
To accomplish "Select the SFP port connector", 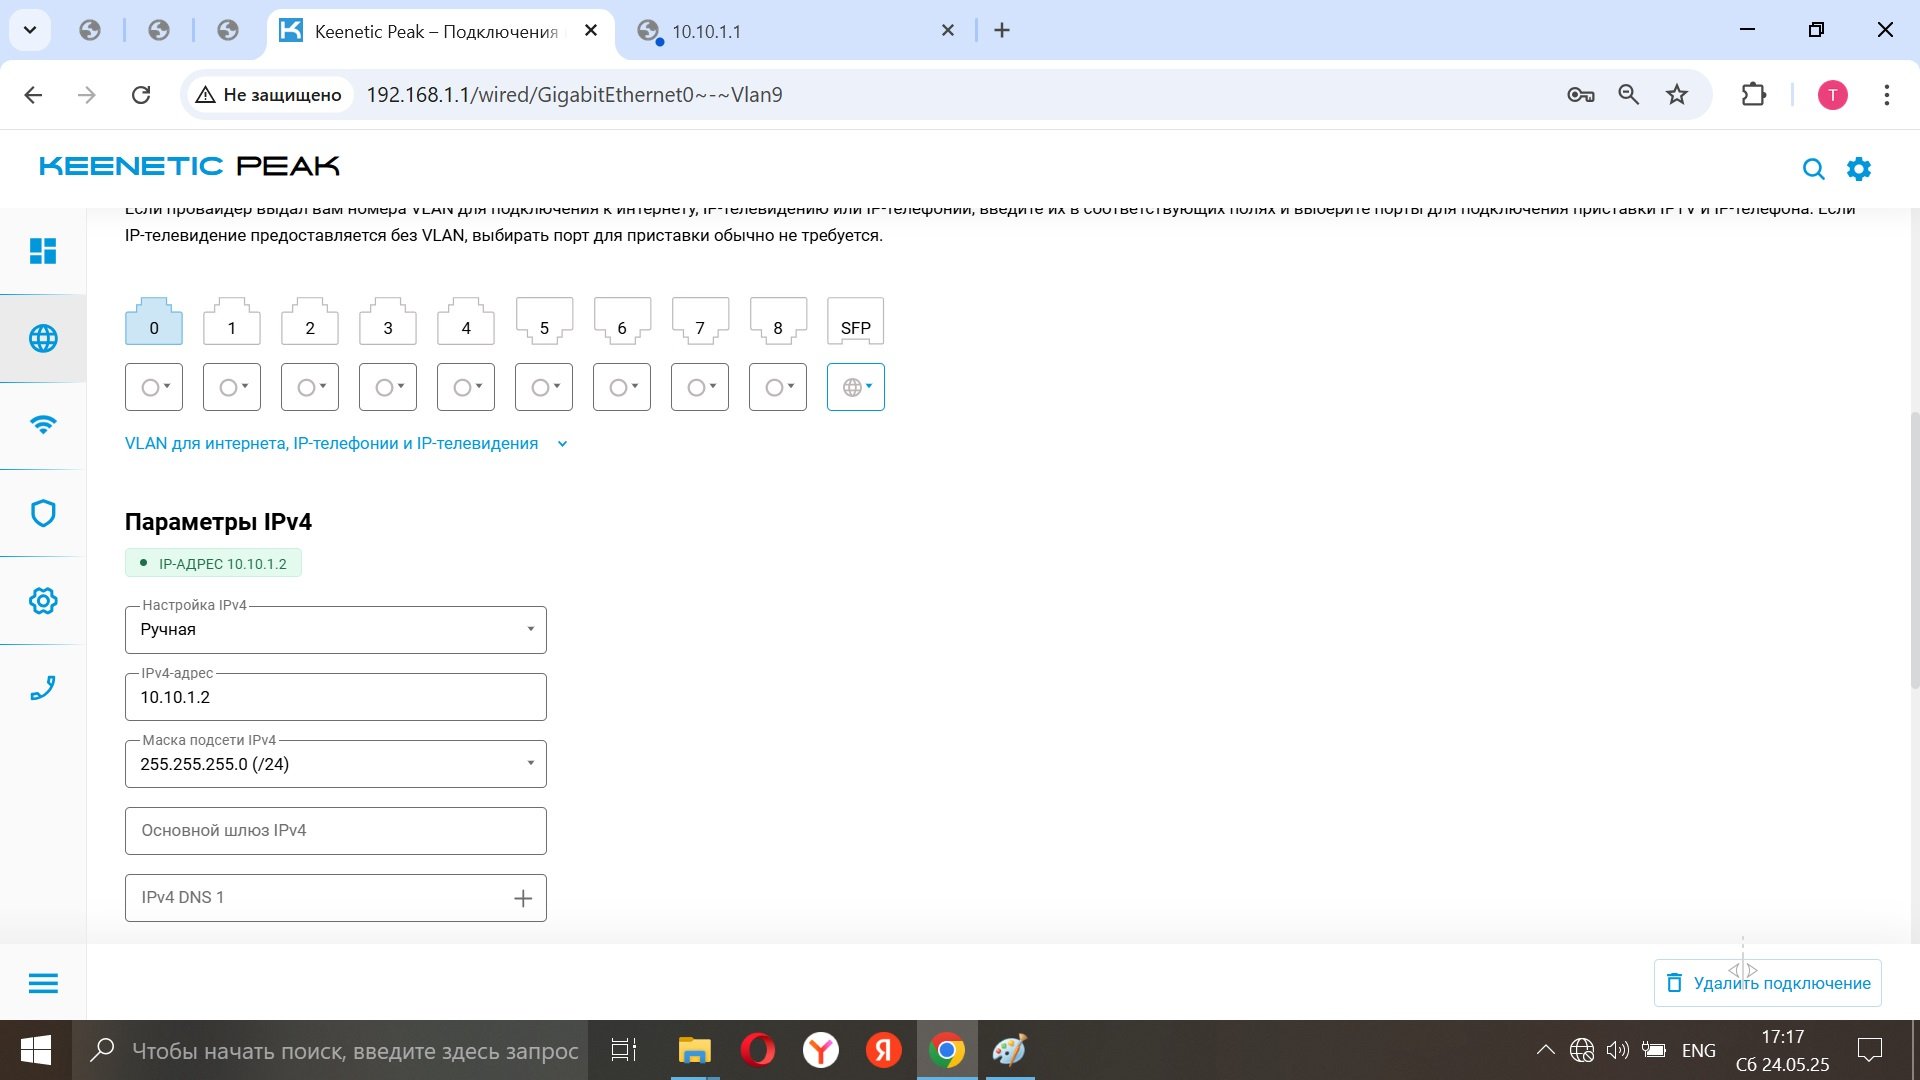I will [x=856, y=321].
